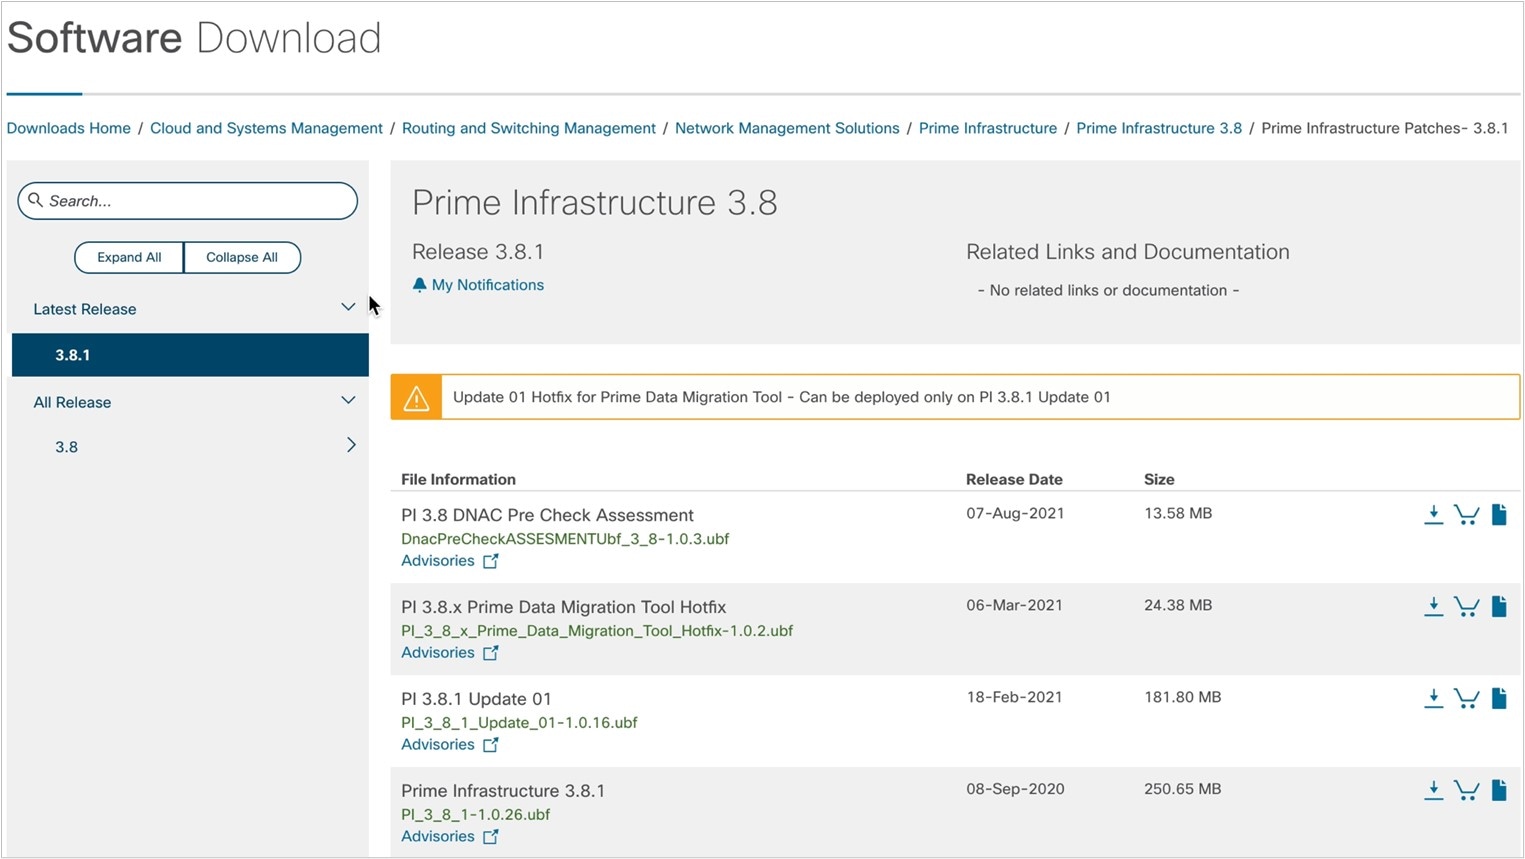Click release date 07-Aug-2021

(x=1015, y=514)
